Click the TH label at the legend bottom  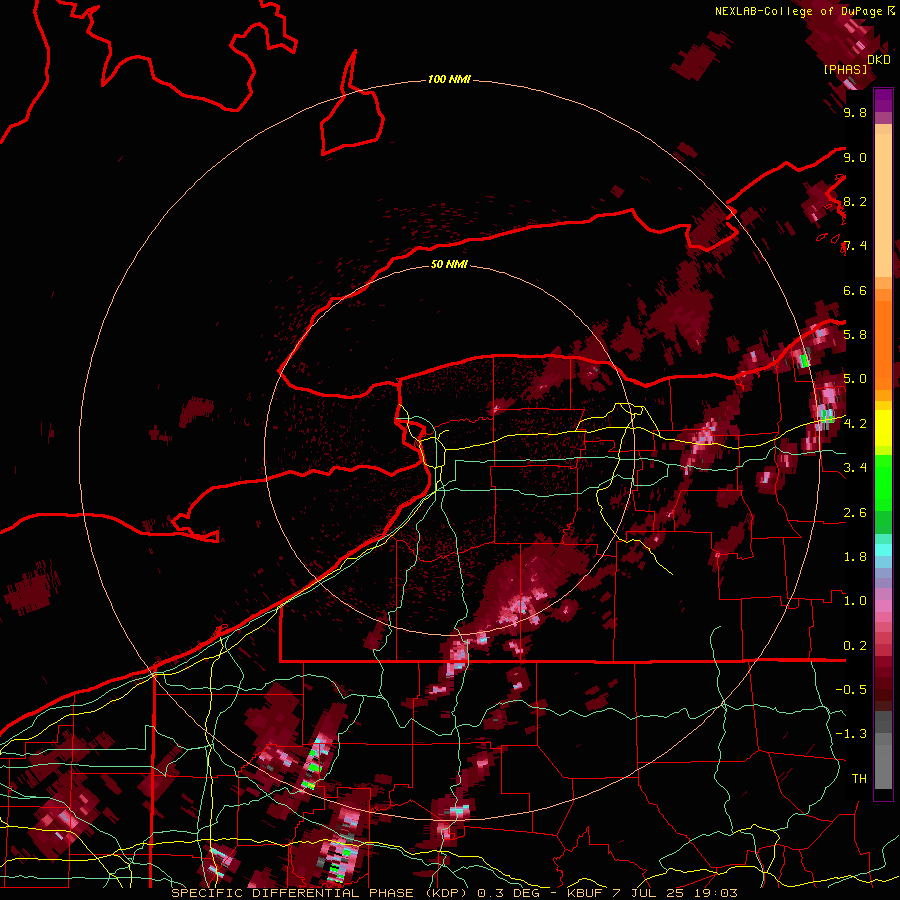pos(859,779)
